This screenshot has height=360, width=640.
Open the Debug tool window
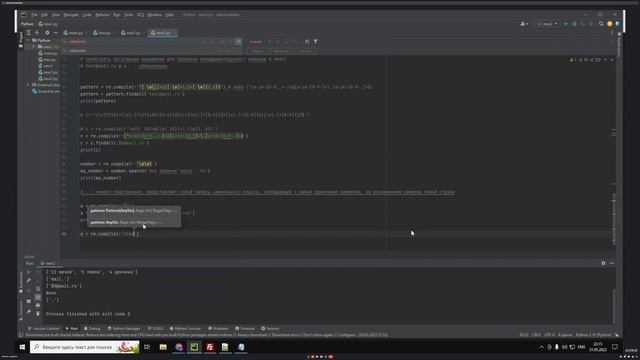tap(92, 329)
